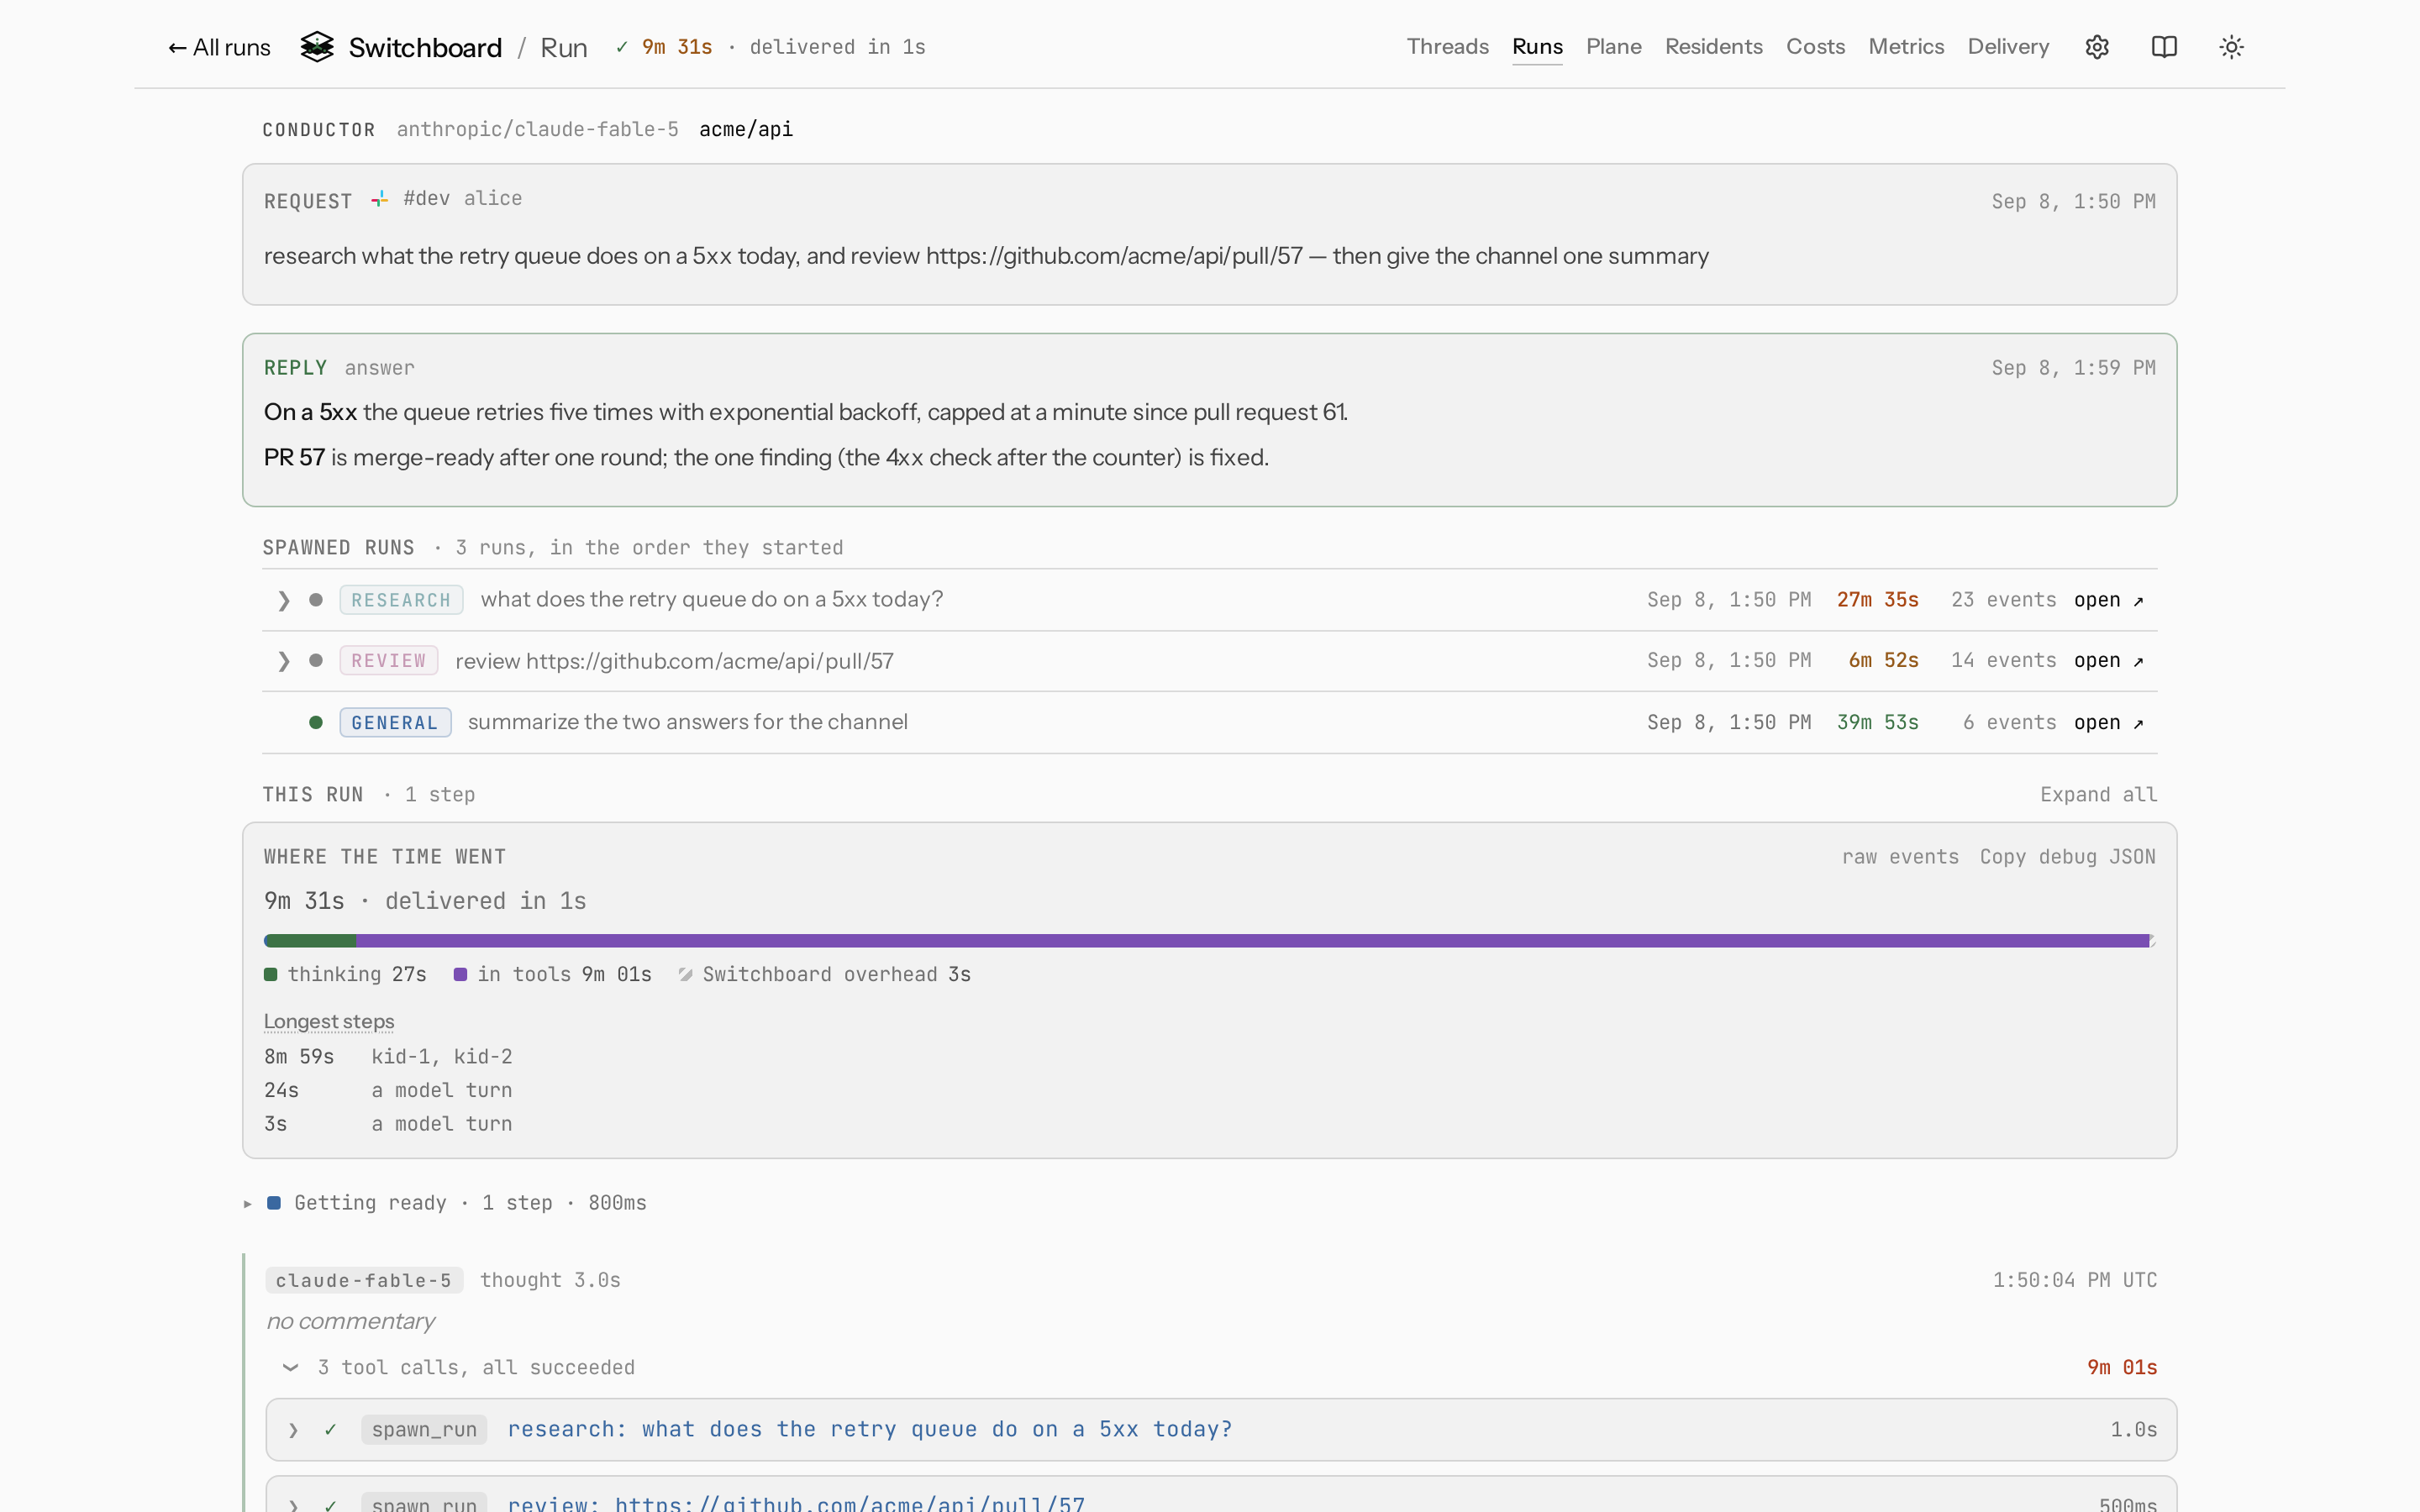Screen dimensions: 2420x1512
Task: Click the RESEARCH tag badge
Action: click(x=401, y=600)
